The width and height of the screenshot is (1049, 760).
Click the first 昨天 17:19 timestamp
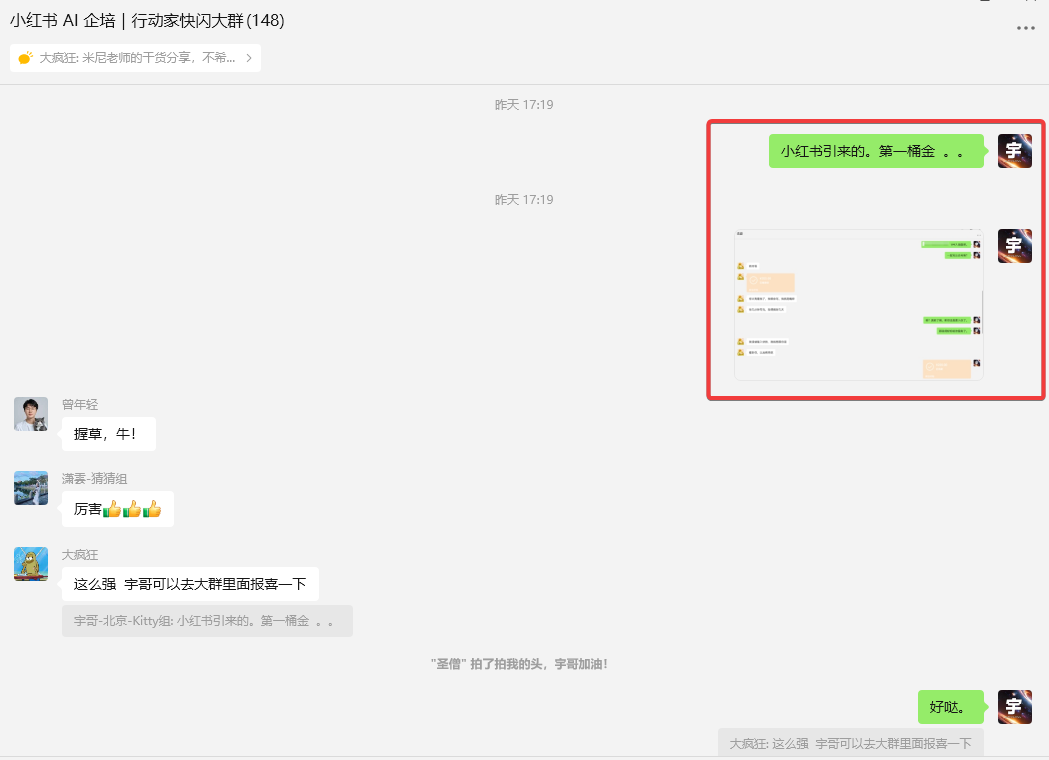tap(524, 104)
